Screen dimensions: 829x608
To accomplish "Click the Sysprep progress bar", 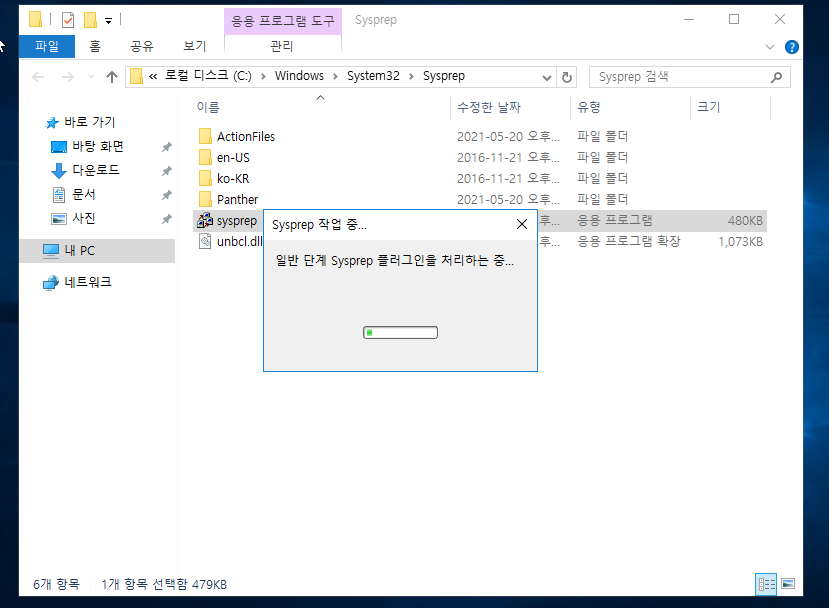I will pyautogui.click(x=400, y=333).
